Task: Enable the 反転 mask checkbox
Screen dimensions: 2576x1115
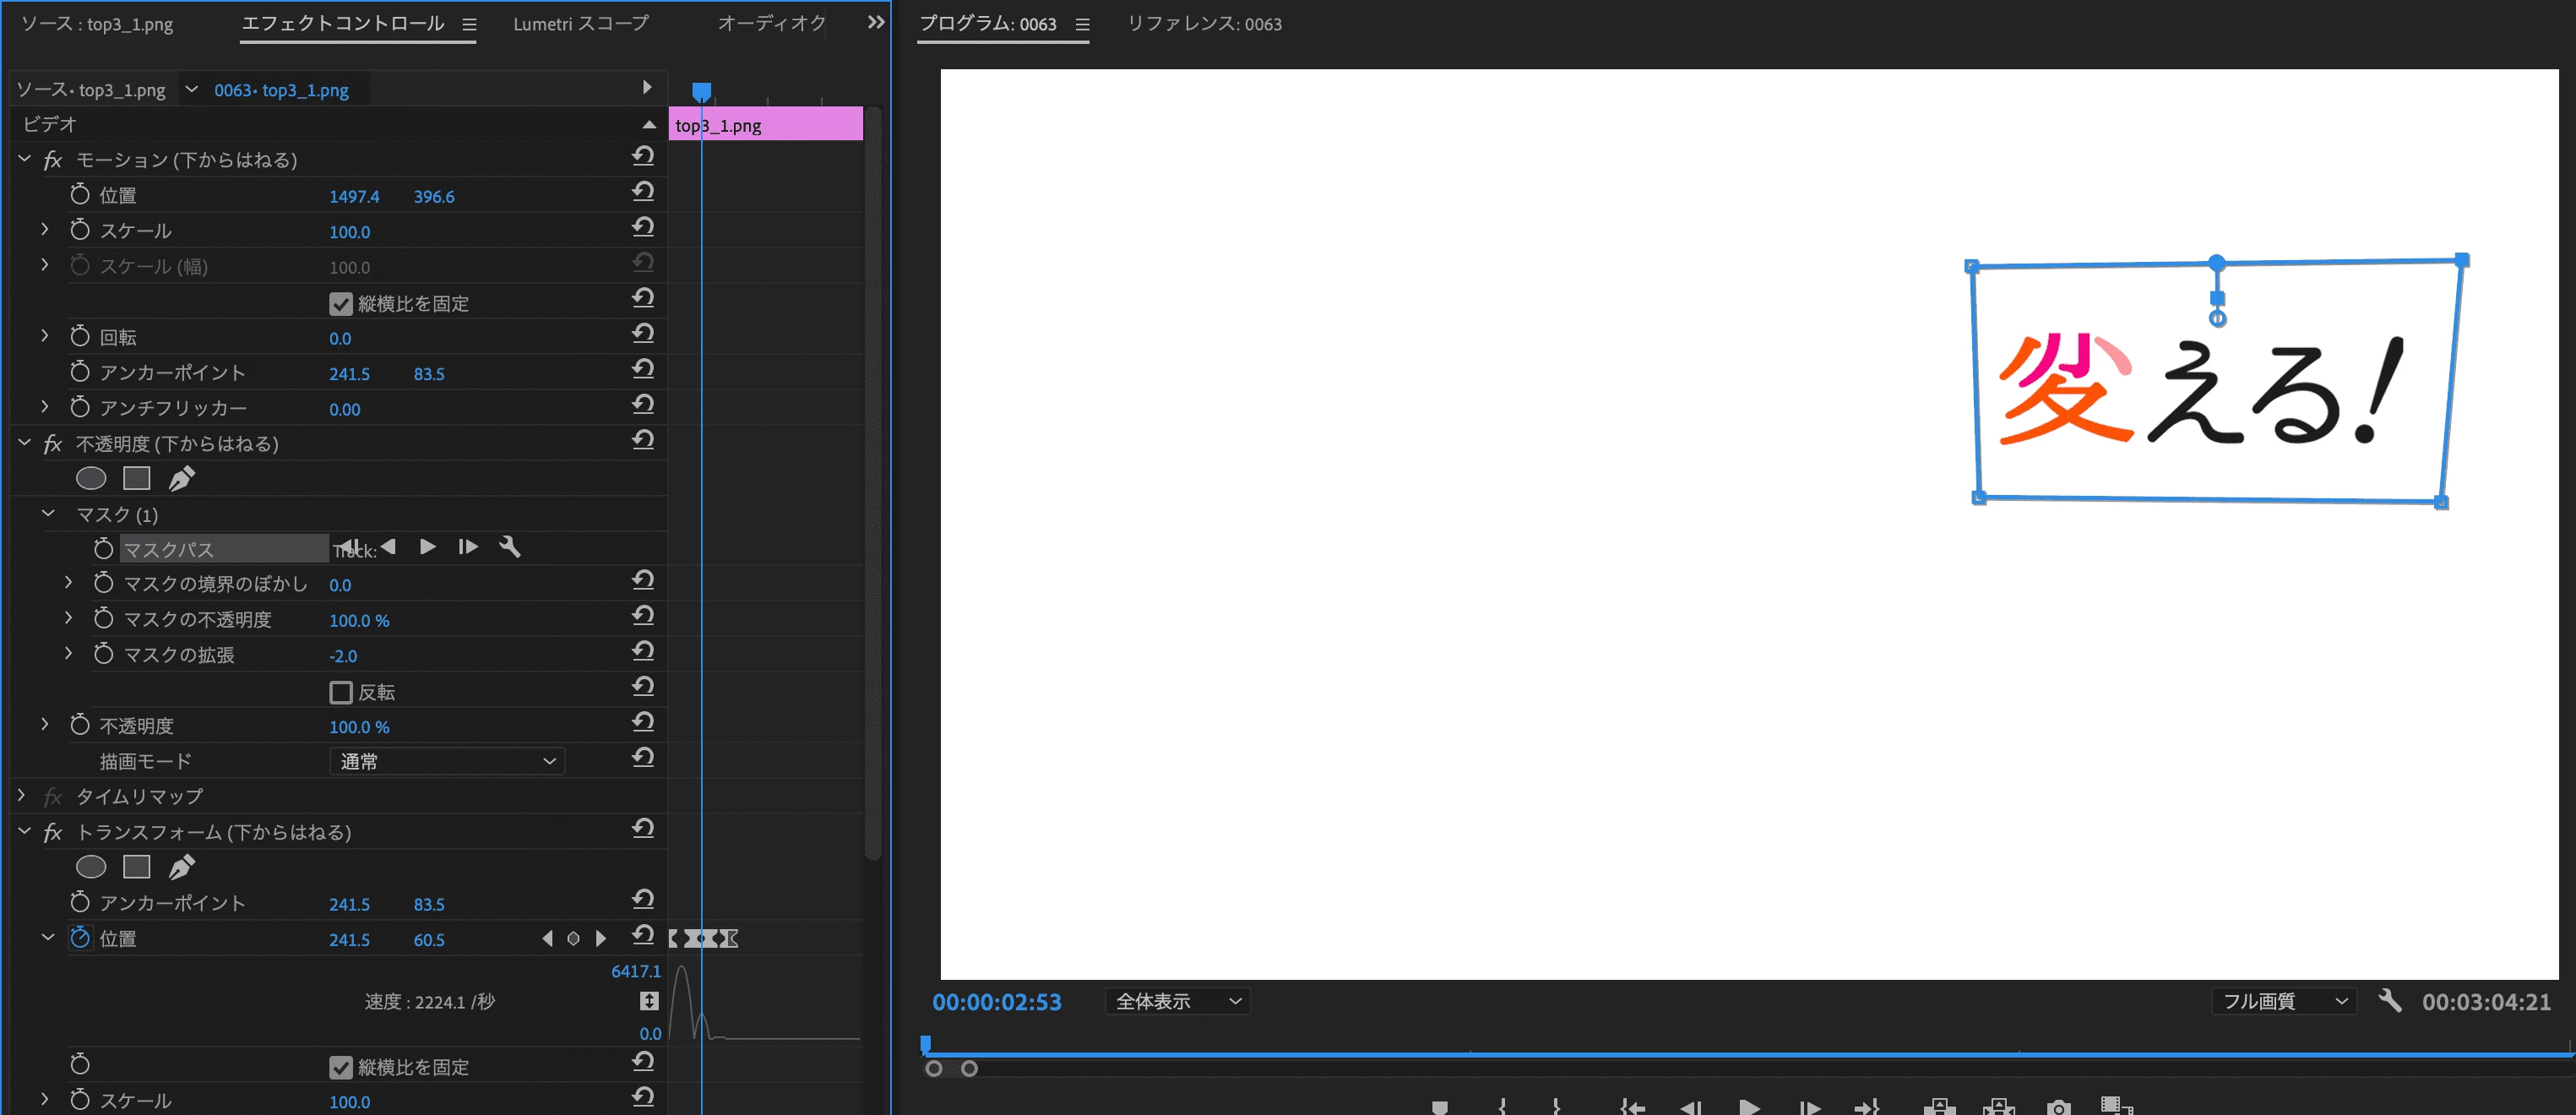Action: 341,692
